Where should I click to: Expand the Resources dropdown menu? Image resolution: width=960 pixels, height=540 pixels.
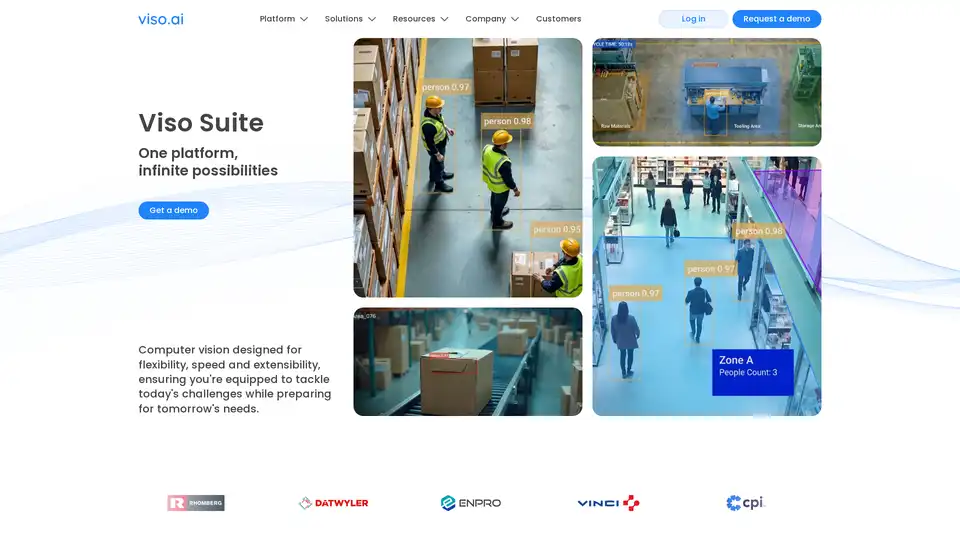coord(420,19)
